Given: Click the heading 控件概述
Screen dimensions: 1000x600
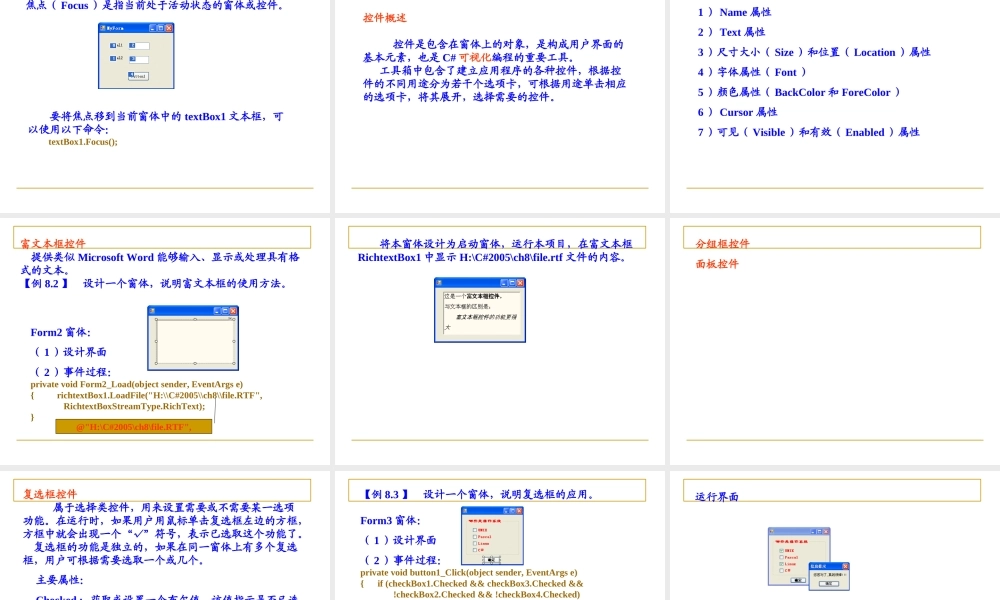Looking at the screenshot, I should (385, 17).
